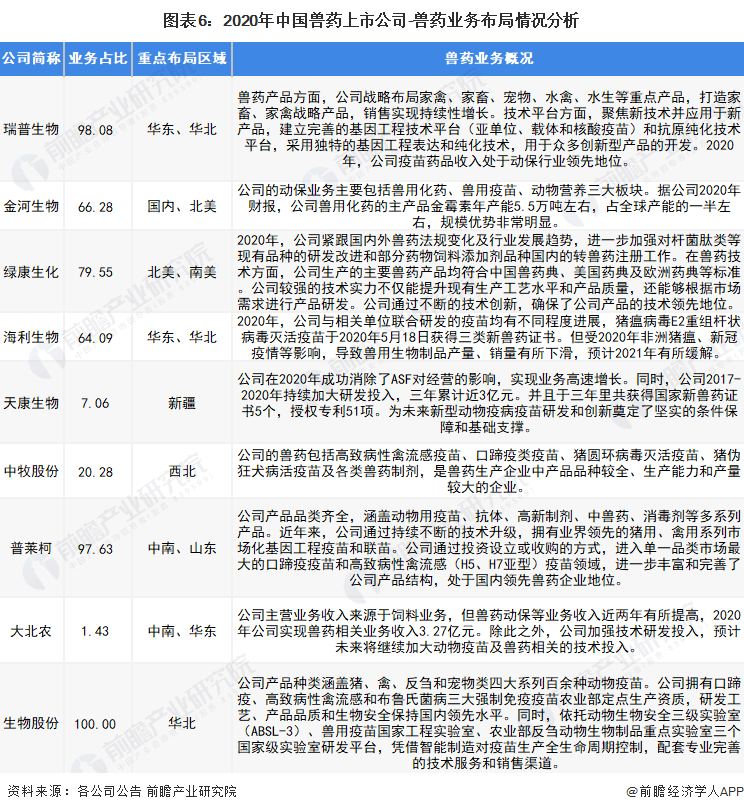Click the region cell '华北' for 生物股份
The width and height of the screenshot is (744, 812).
(182, 723)
